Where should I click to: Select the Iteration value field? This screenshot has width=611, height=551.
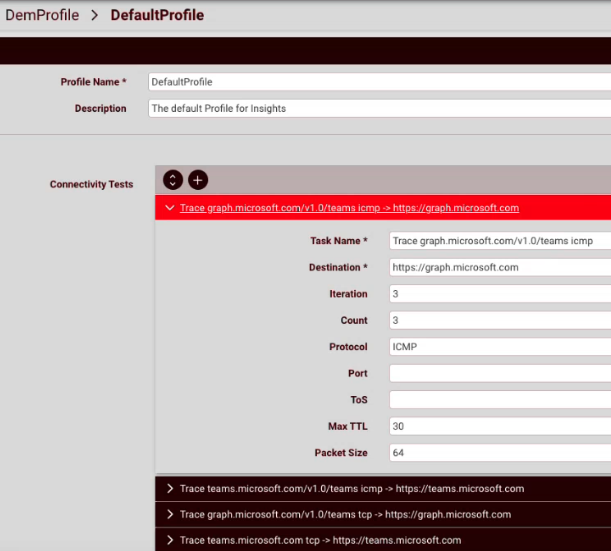coord(499,294)
